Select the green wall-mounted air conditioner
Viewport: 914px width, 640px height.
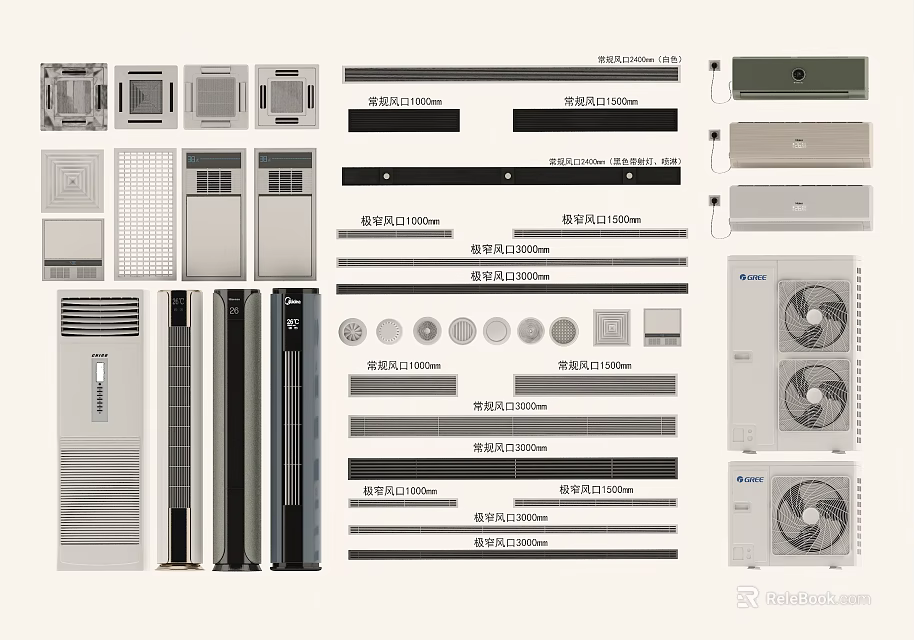point(800,78)
